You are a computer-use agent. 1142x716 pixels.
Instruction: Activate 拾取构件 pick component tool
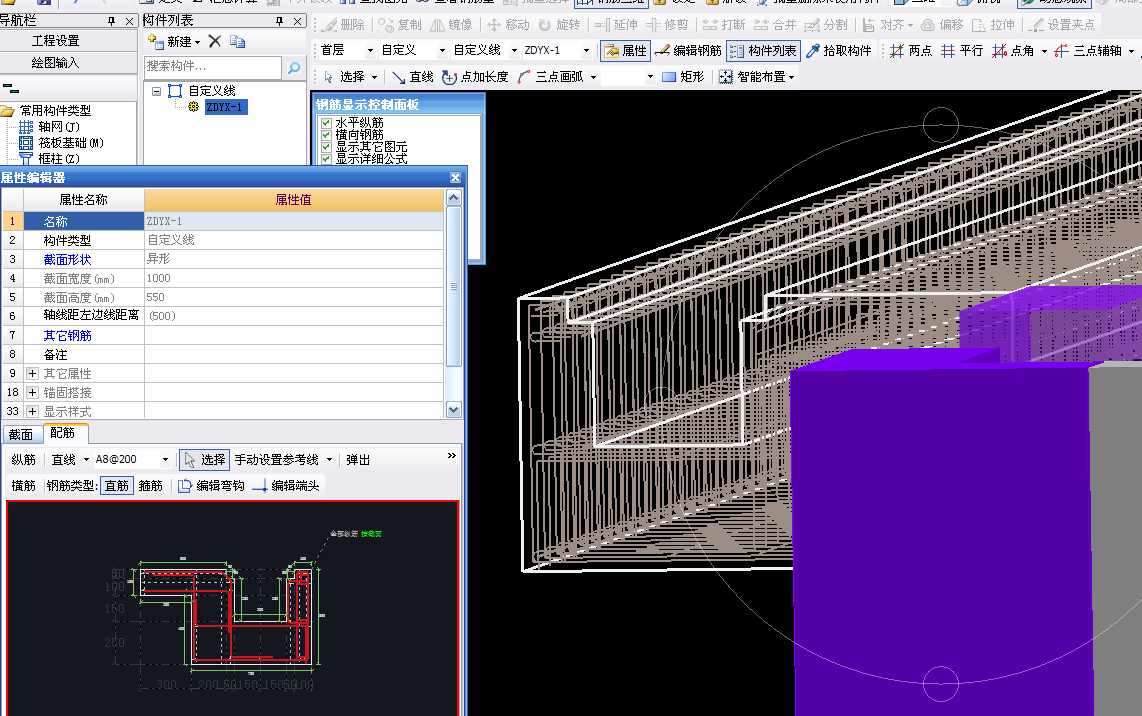pyautogui.click(x=838, y=50)
